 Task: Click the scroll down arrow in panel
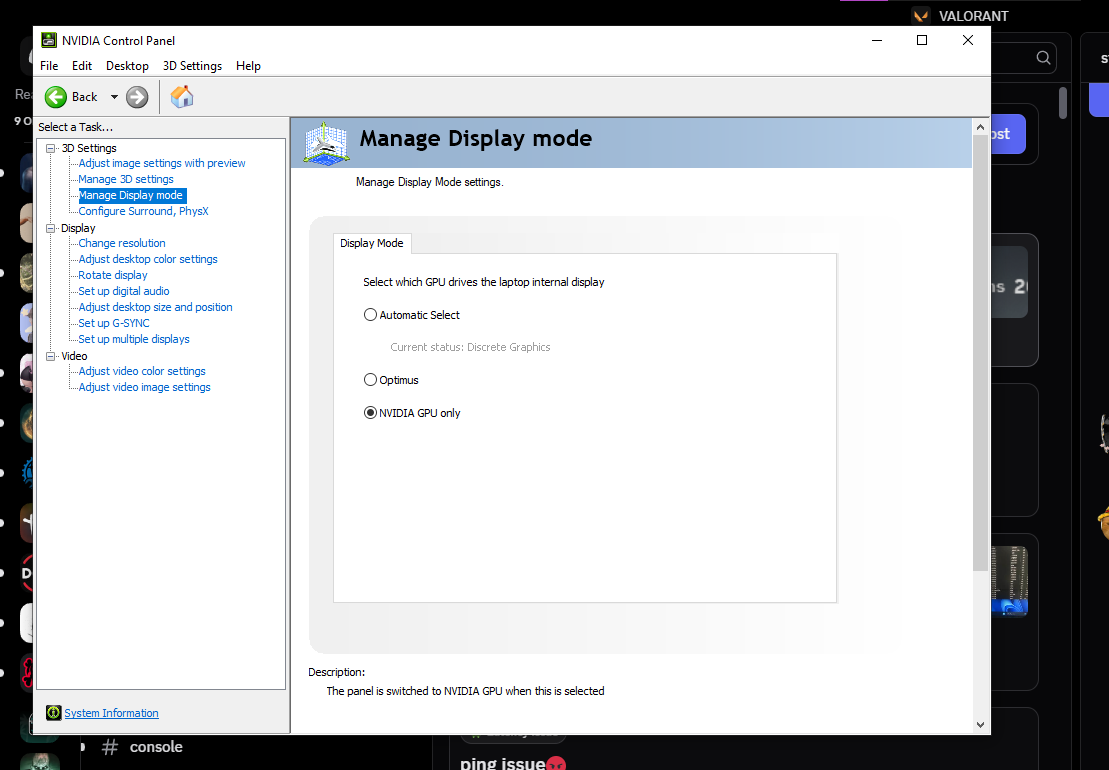(x=980, y=724)
